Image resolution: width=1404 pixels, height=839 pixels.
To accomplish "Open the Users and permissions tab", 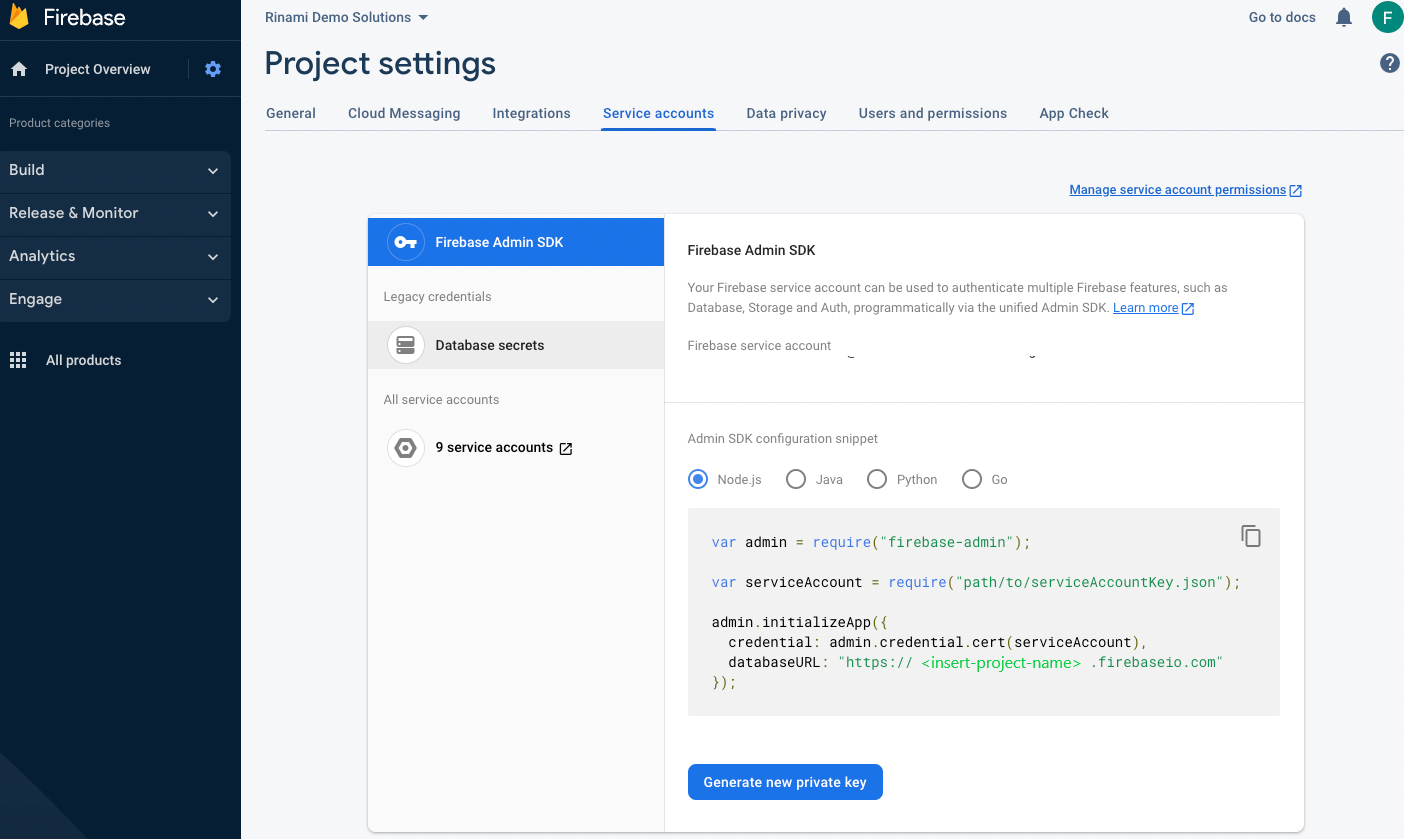I will [x=932, y=113].
